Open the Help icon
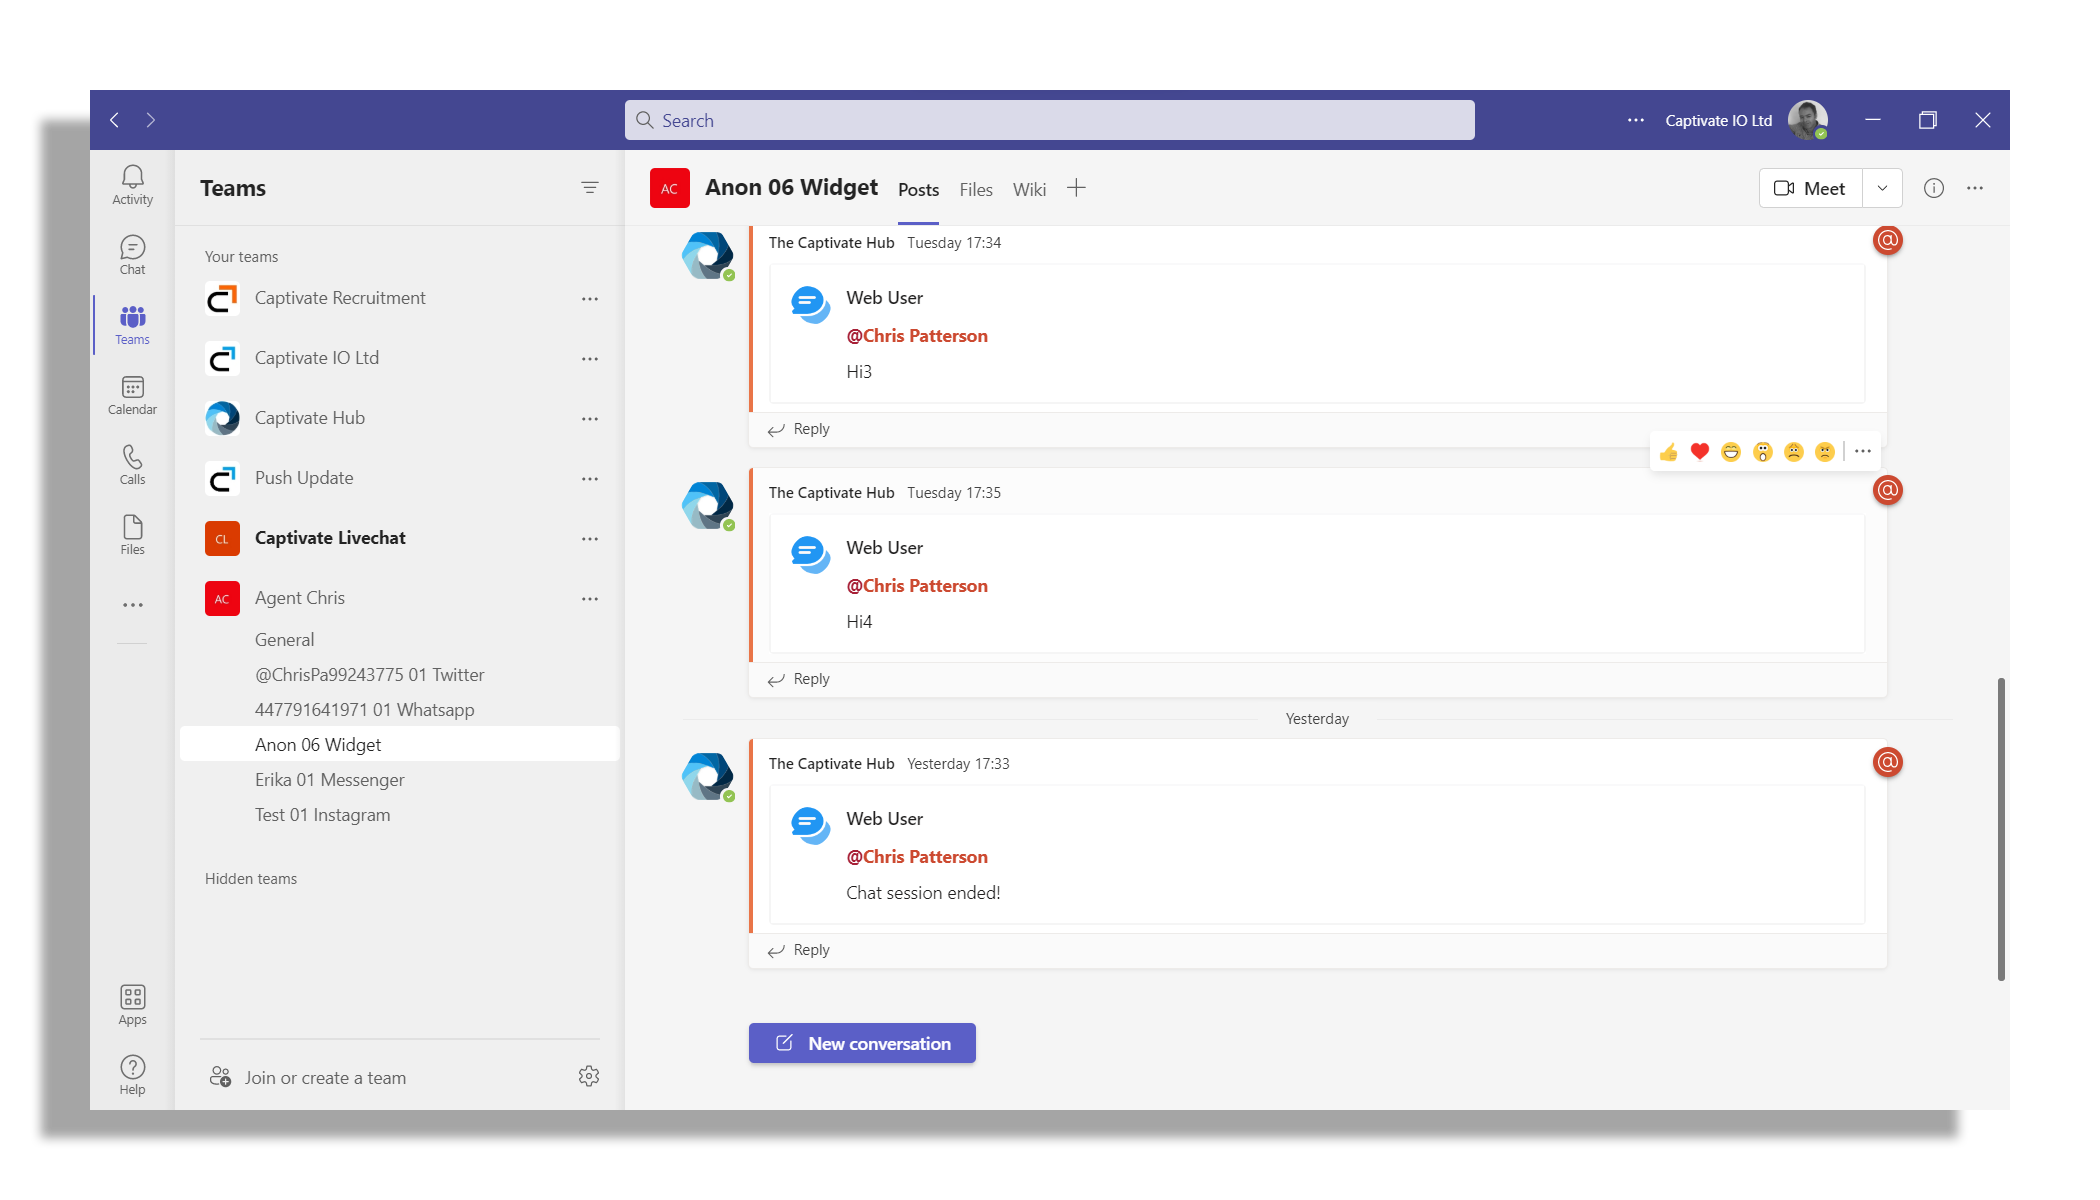This screenshot has width=2100, height=1200. click(132, 1075)
